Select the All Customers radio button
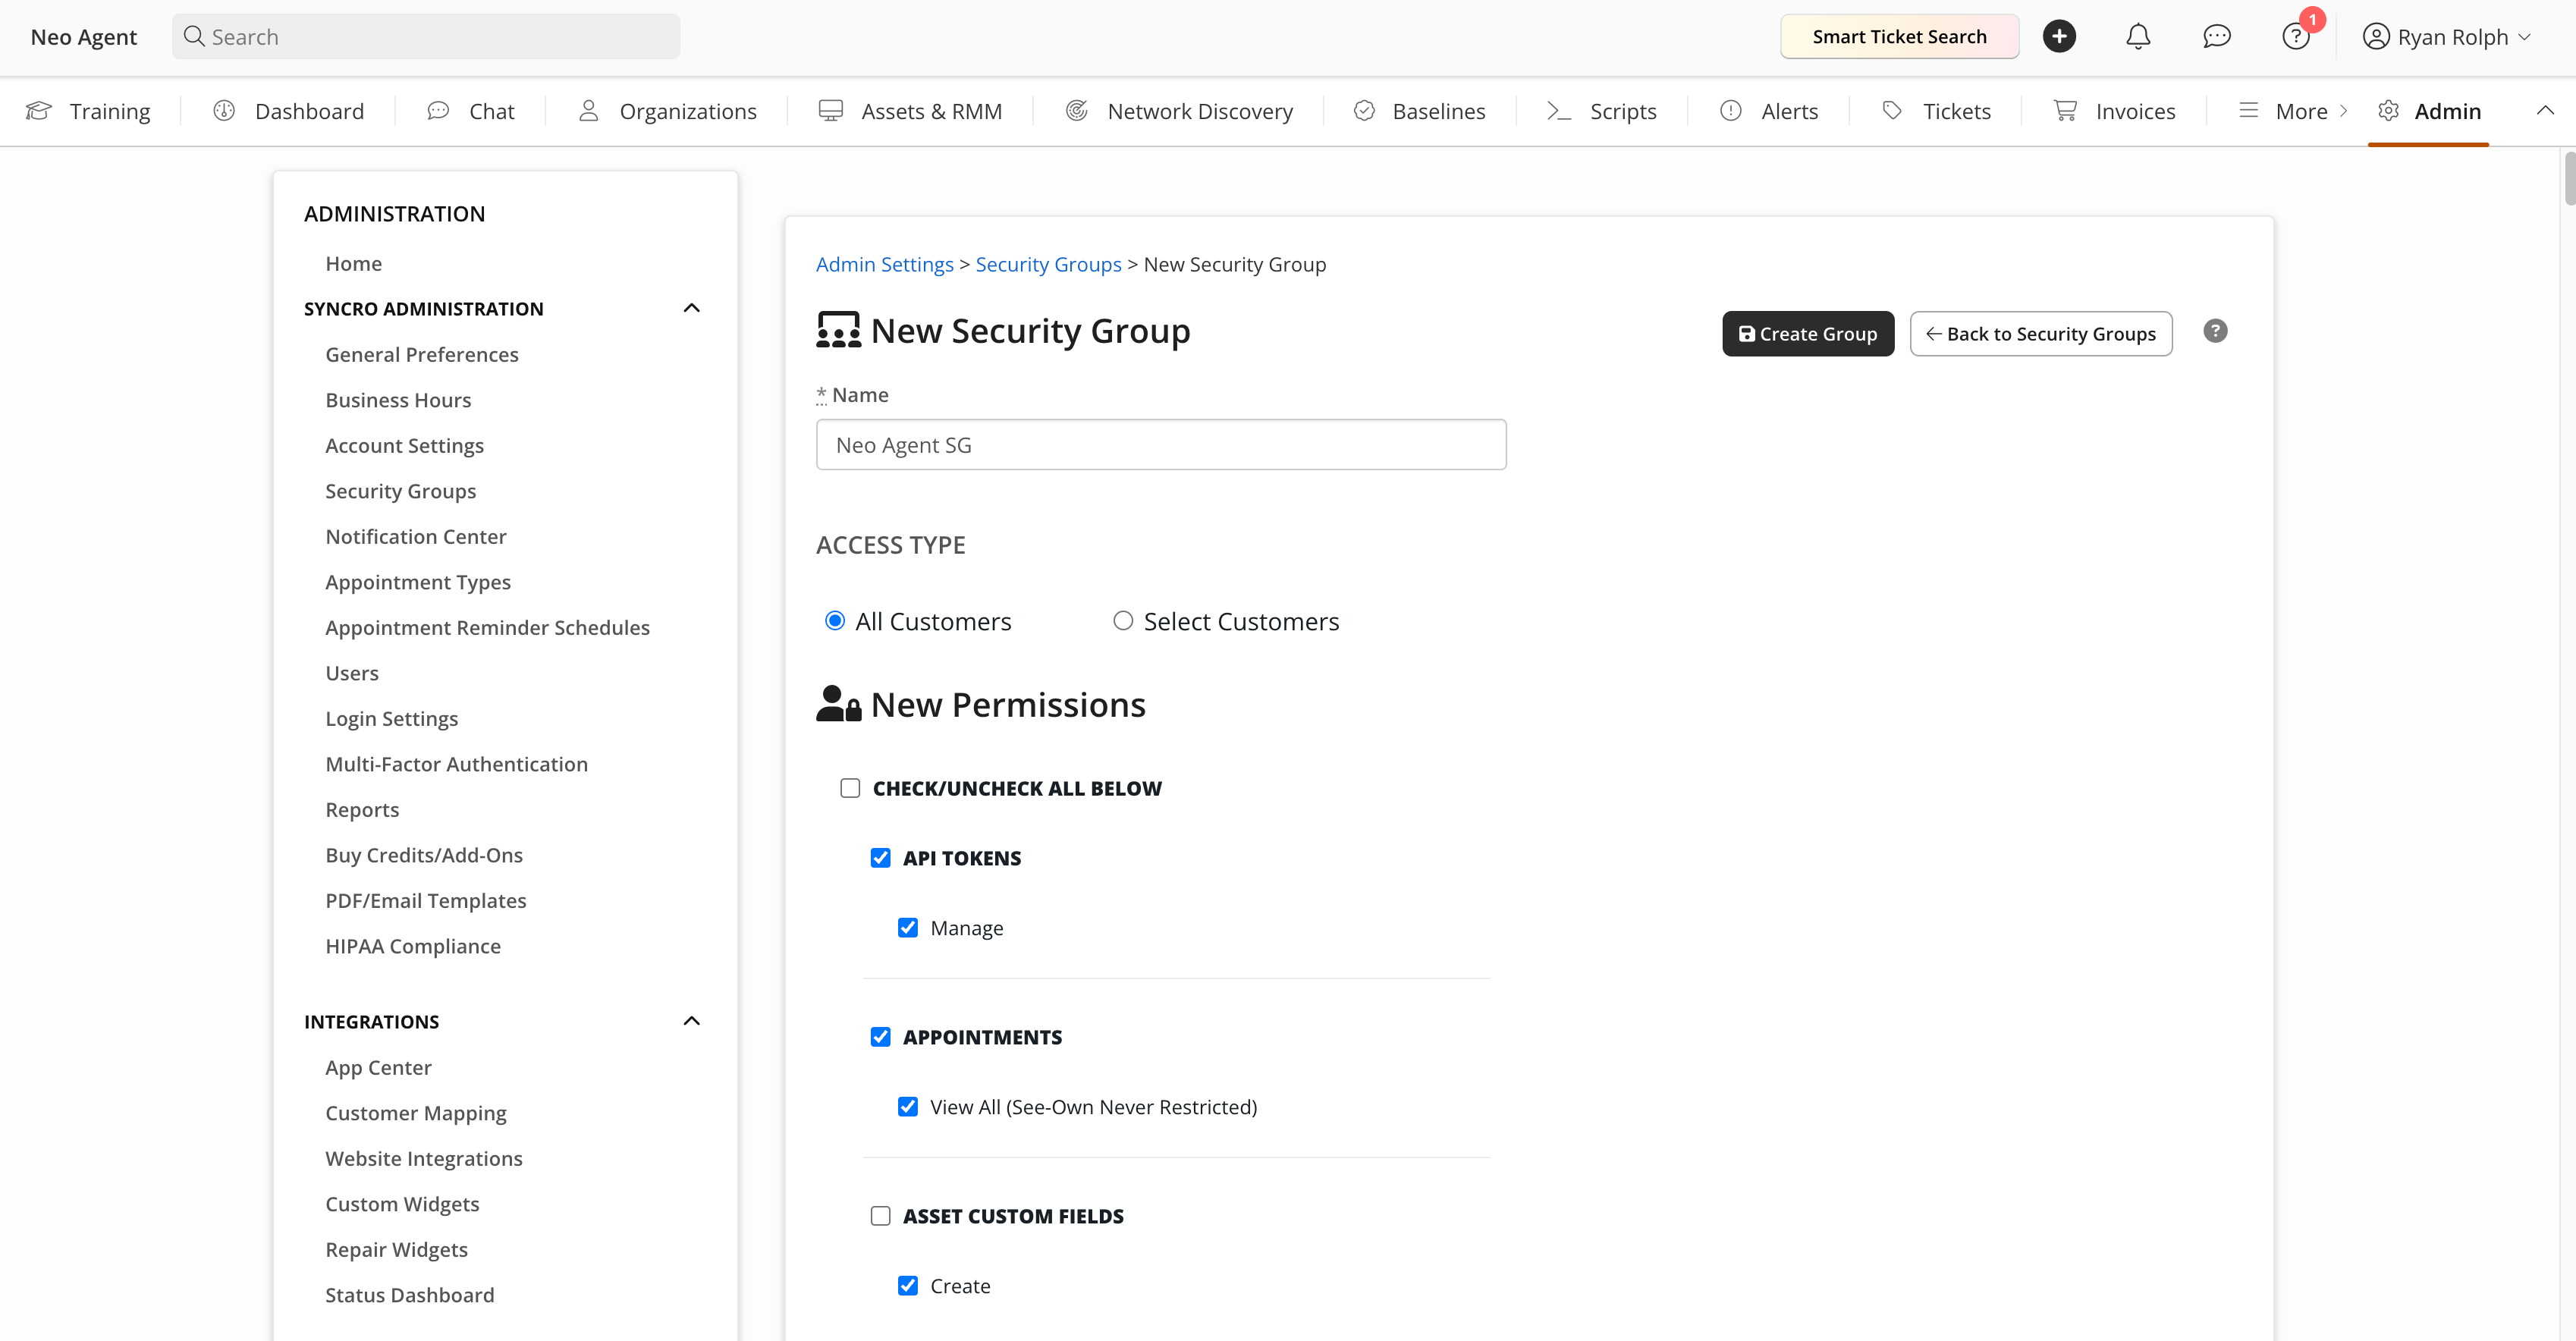 point(835,621)
